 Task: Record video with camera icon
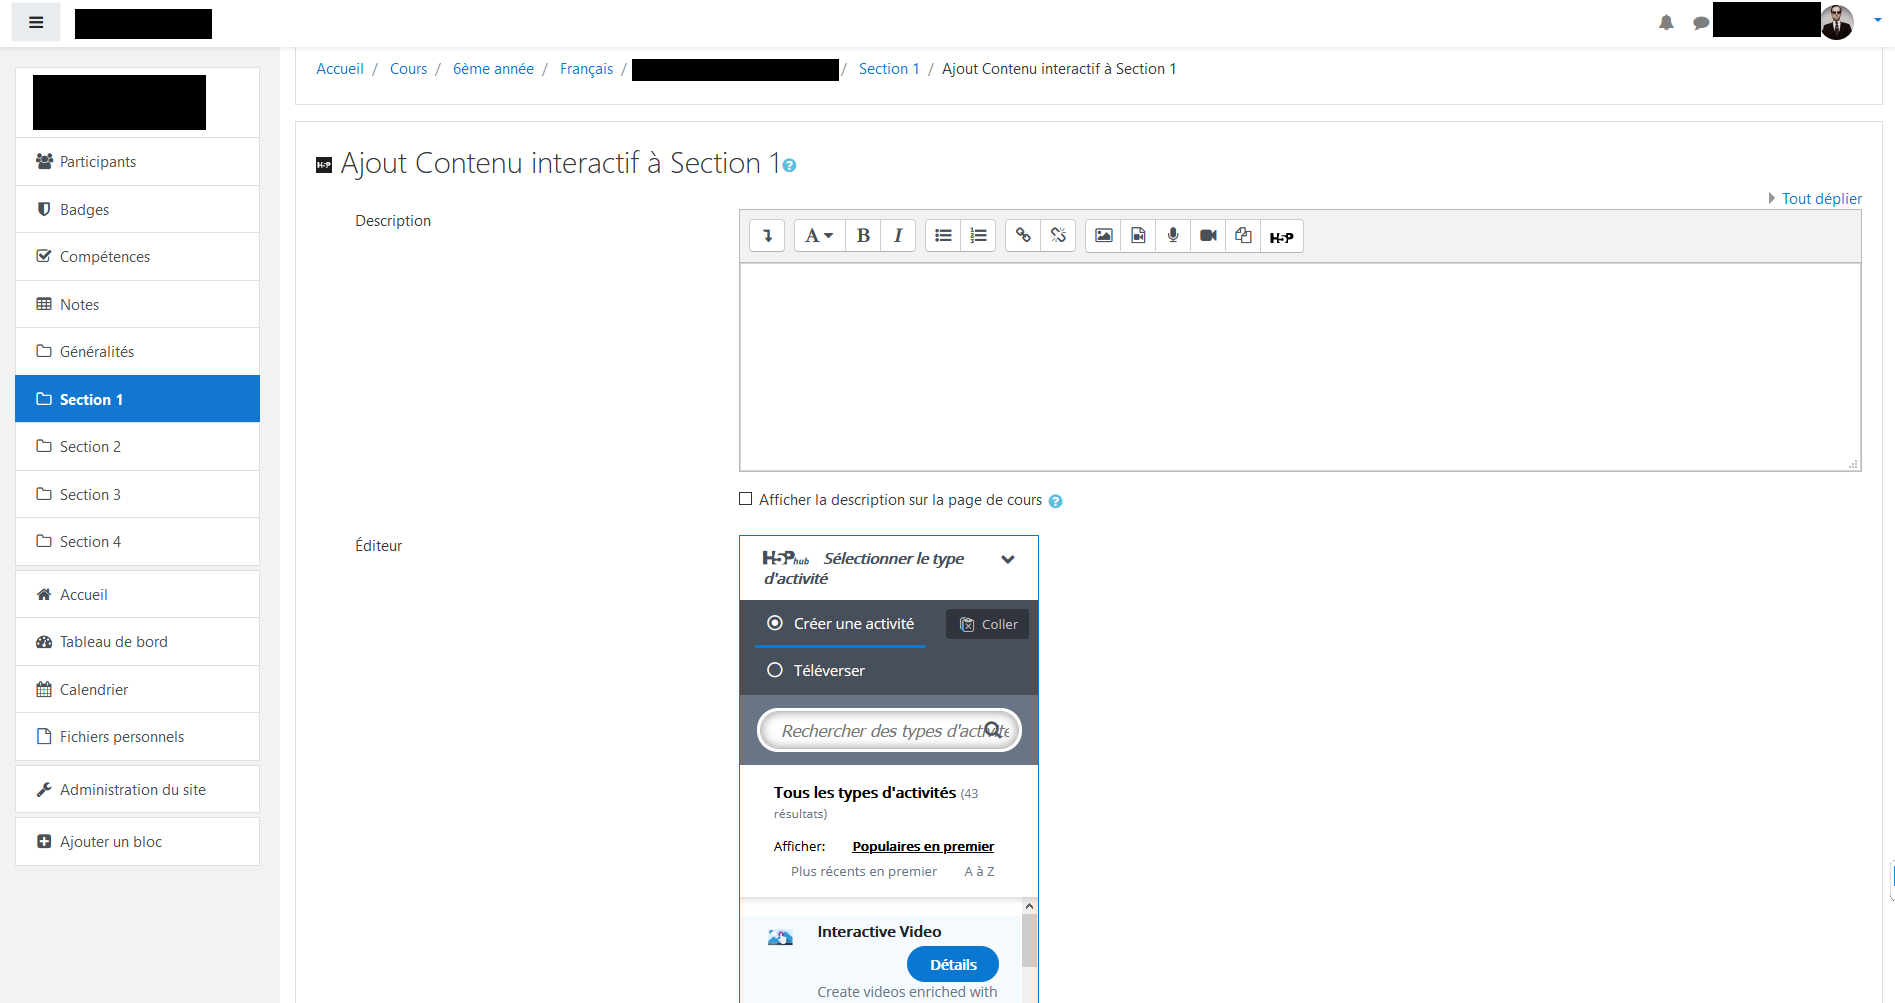1208,236
